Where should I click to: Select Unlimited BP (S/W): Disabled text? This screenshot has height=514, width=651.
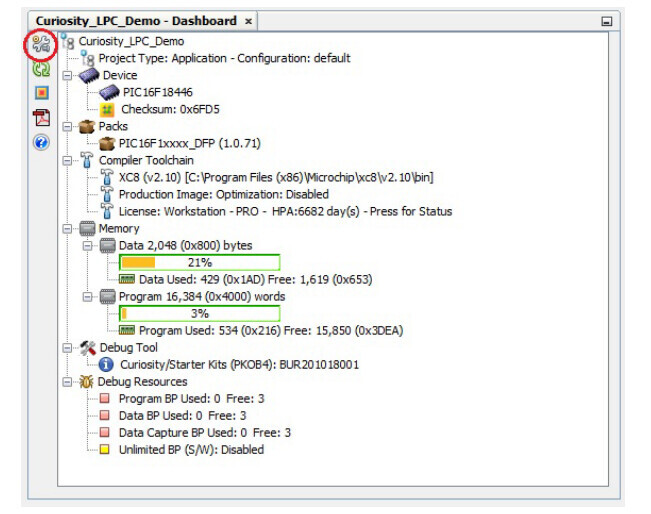191,450
